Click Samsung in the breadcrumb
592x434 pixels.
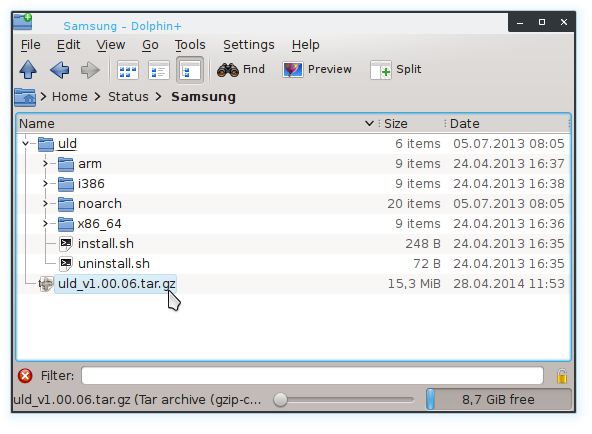click(x=204, y=97)
